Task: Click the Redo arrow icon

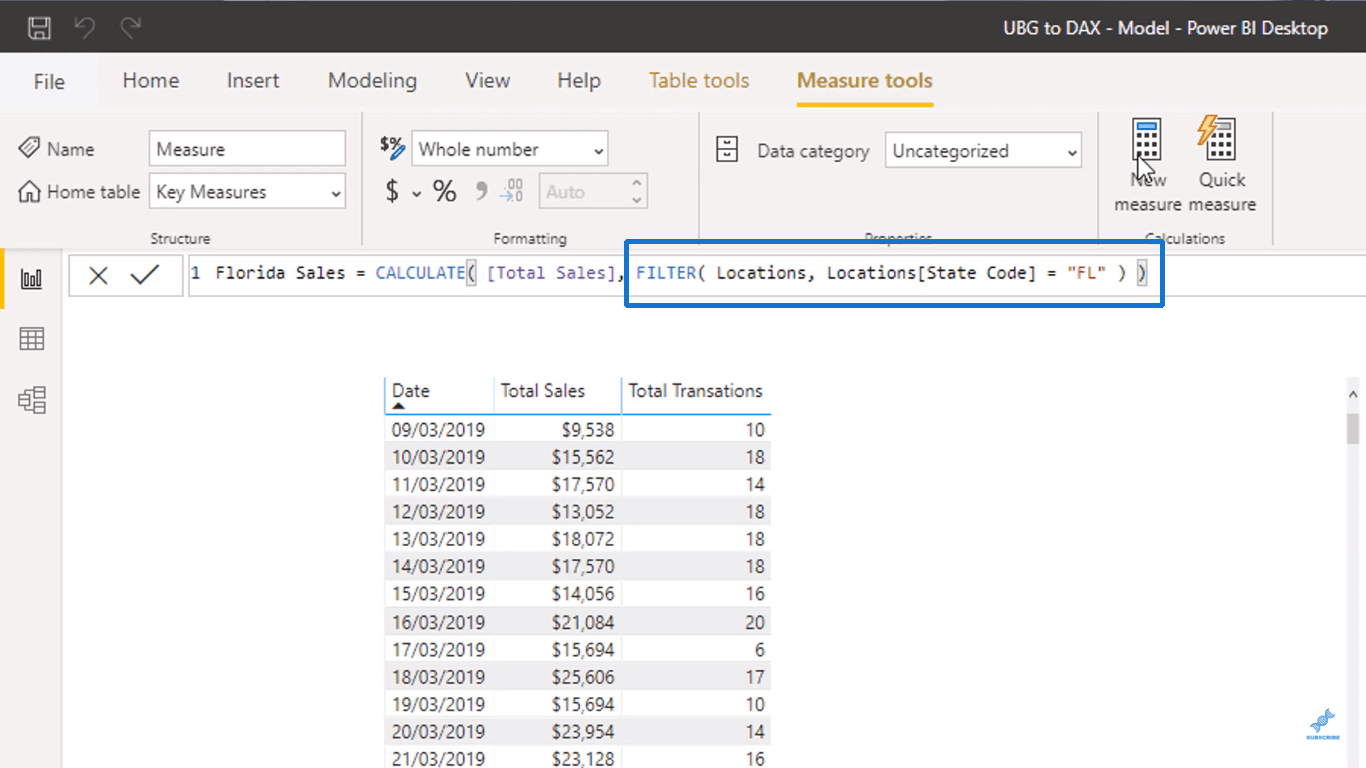Action: pyautogui.click(x=130, y=27)
